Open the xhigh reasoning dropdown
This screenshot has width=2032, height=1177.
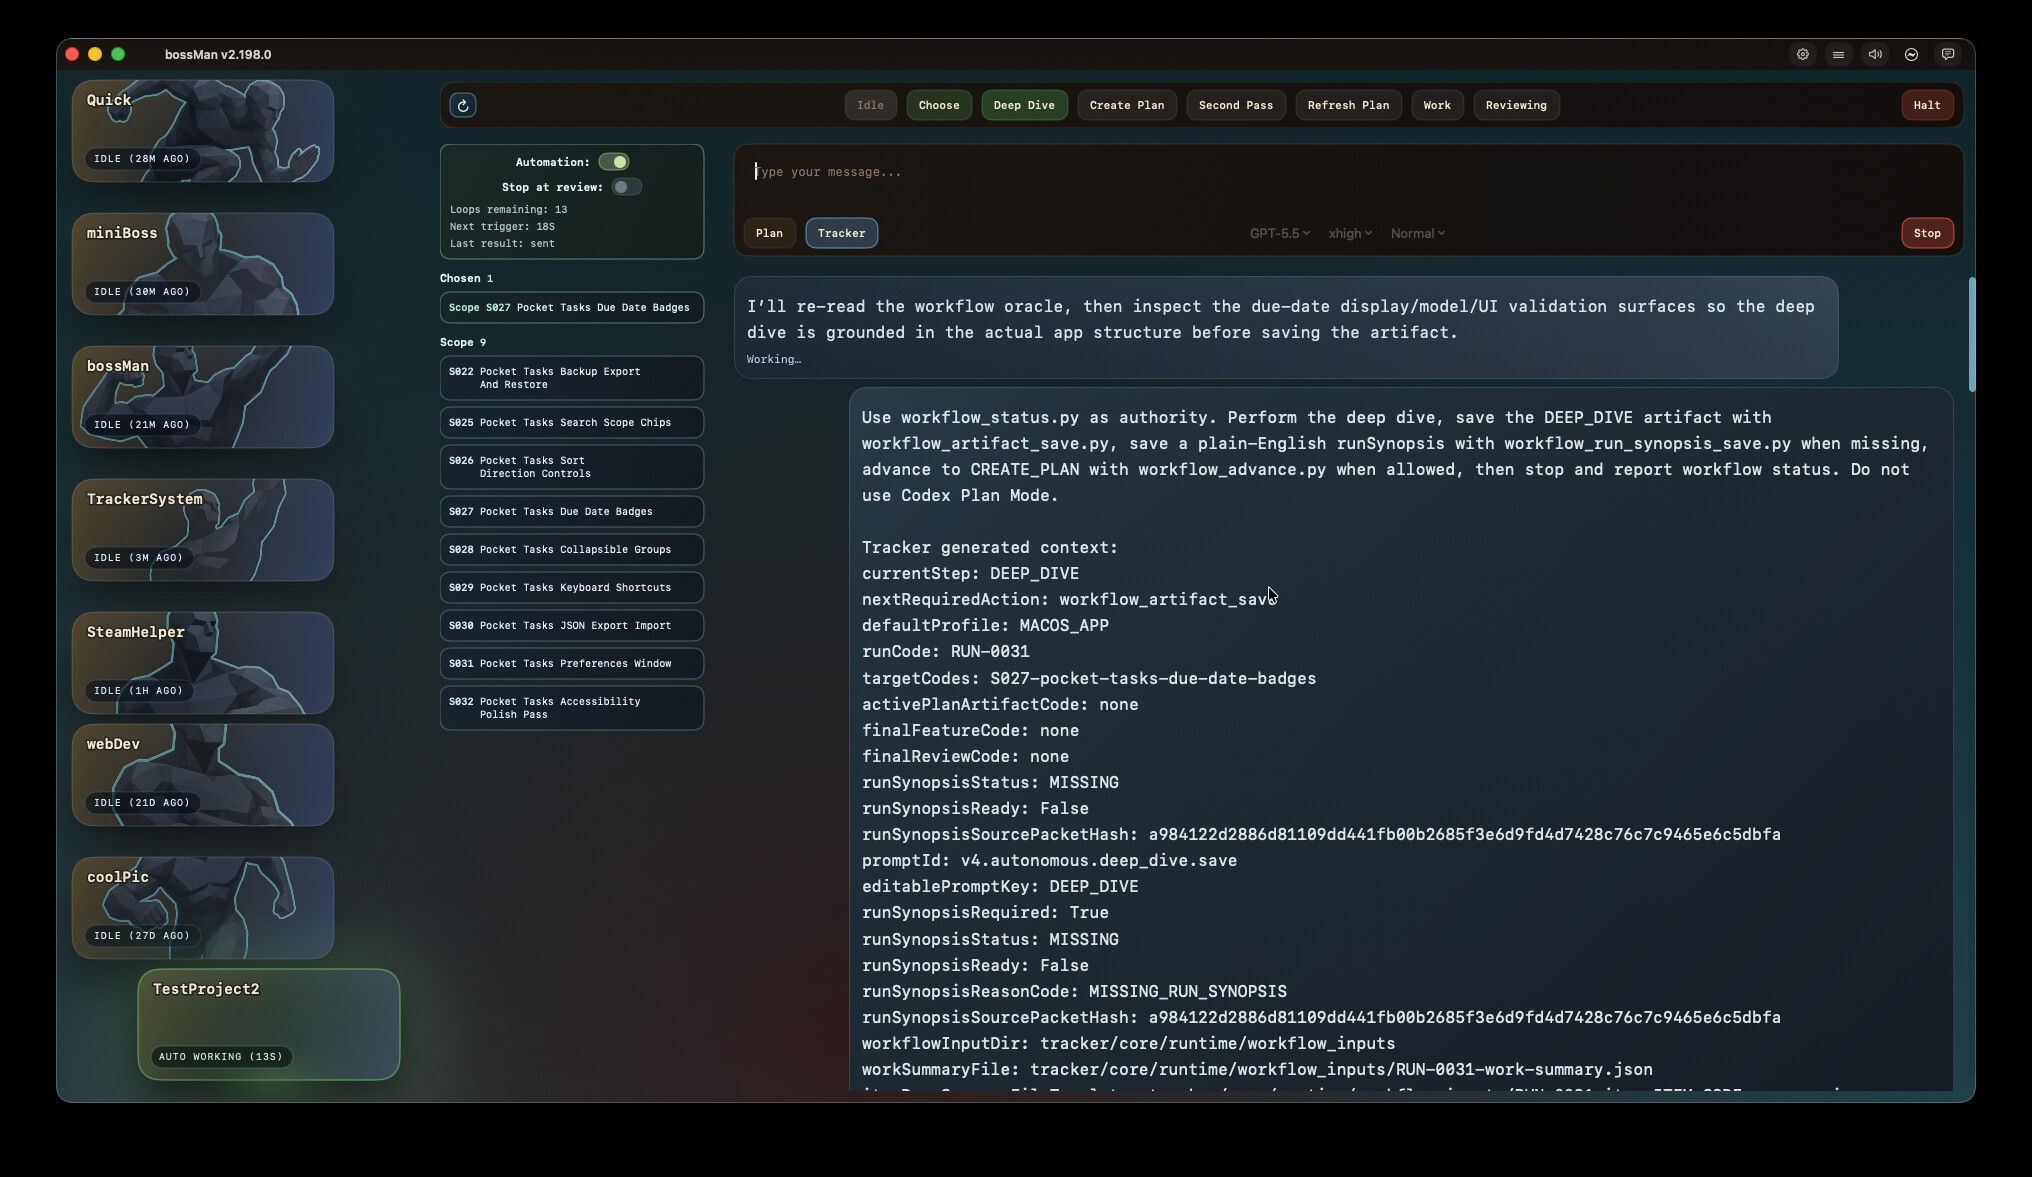pos(1350,233)
